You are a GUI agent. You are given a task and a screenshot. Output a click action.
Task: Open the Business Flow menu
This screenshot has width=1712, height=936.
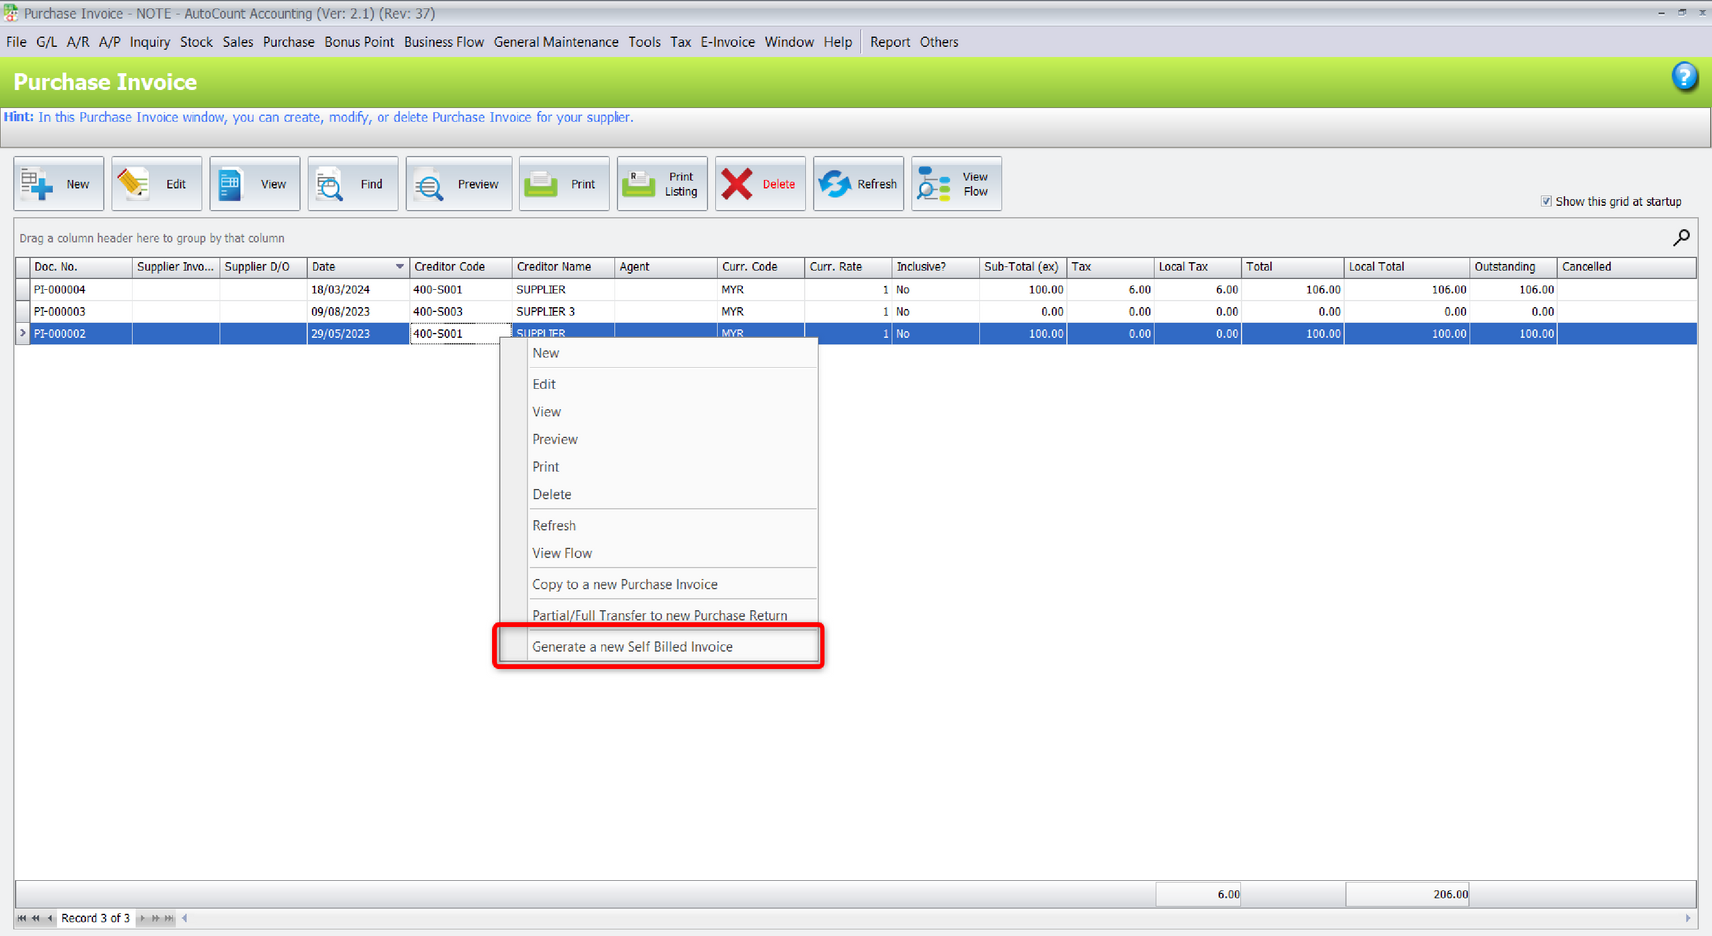(444, 42)
